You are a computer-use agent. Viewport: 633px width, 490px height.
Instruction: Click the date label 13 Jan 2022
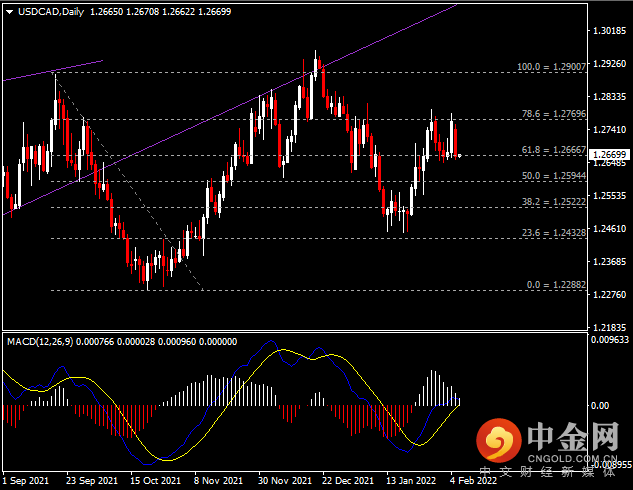coord(411,481)
